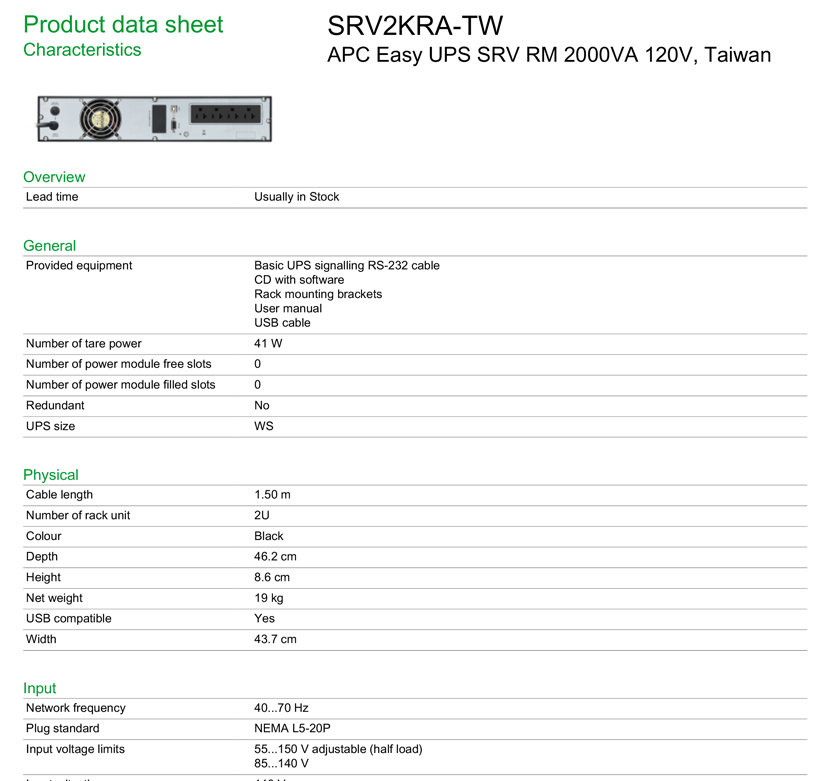The image size is (830, 781).
Task: Click the 'Overview' section heading
Action: click(x=54, y=177)
